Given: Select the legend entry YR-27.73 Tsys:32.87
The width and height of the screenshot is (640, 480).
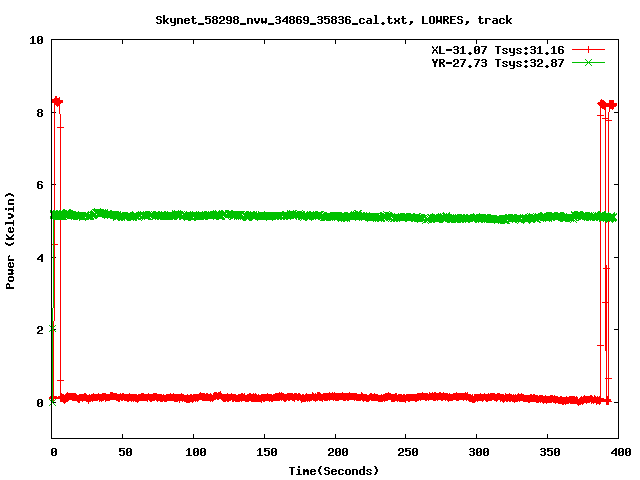Looking at the screenshot, I should pos(498,63).
